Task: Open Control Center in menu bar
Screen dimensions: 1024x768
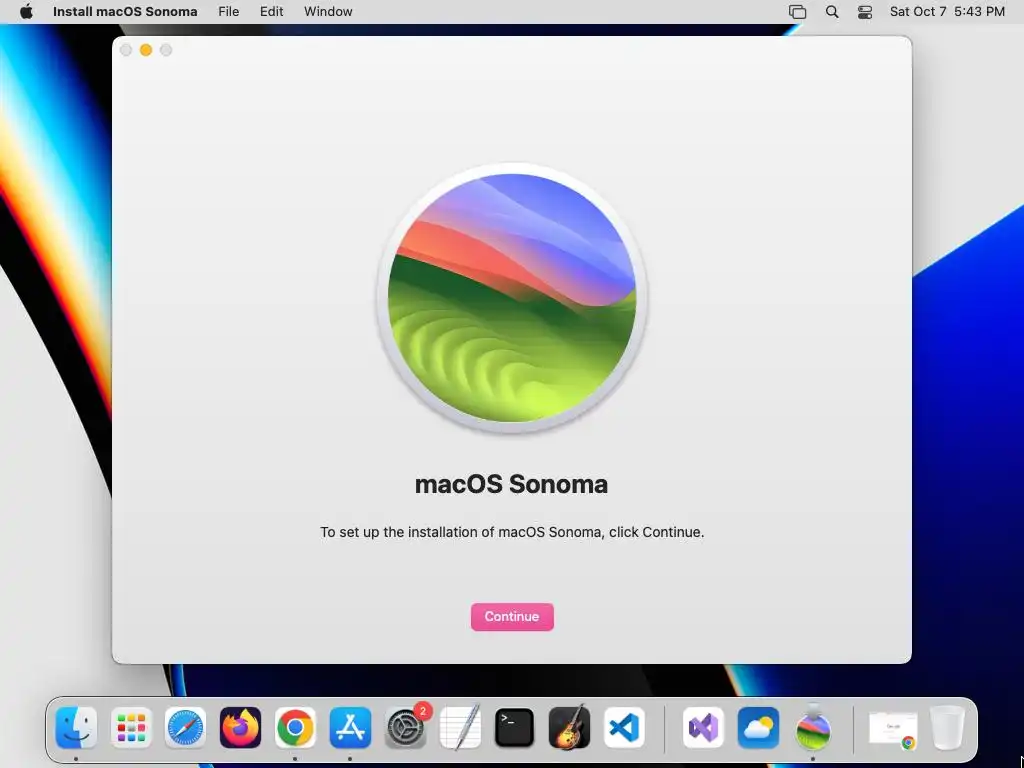Action: coord(865,12)
